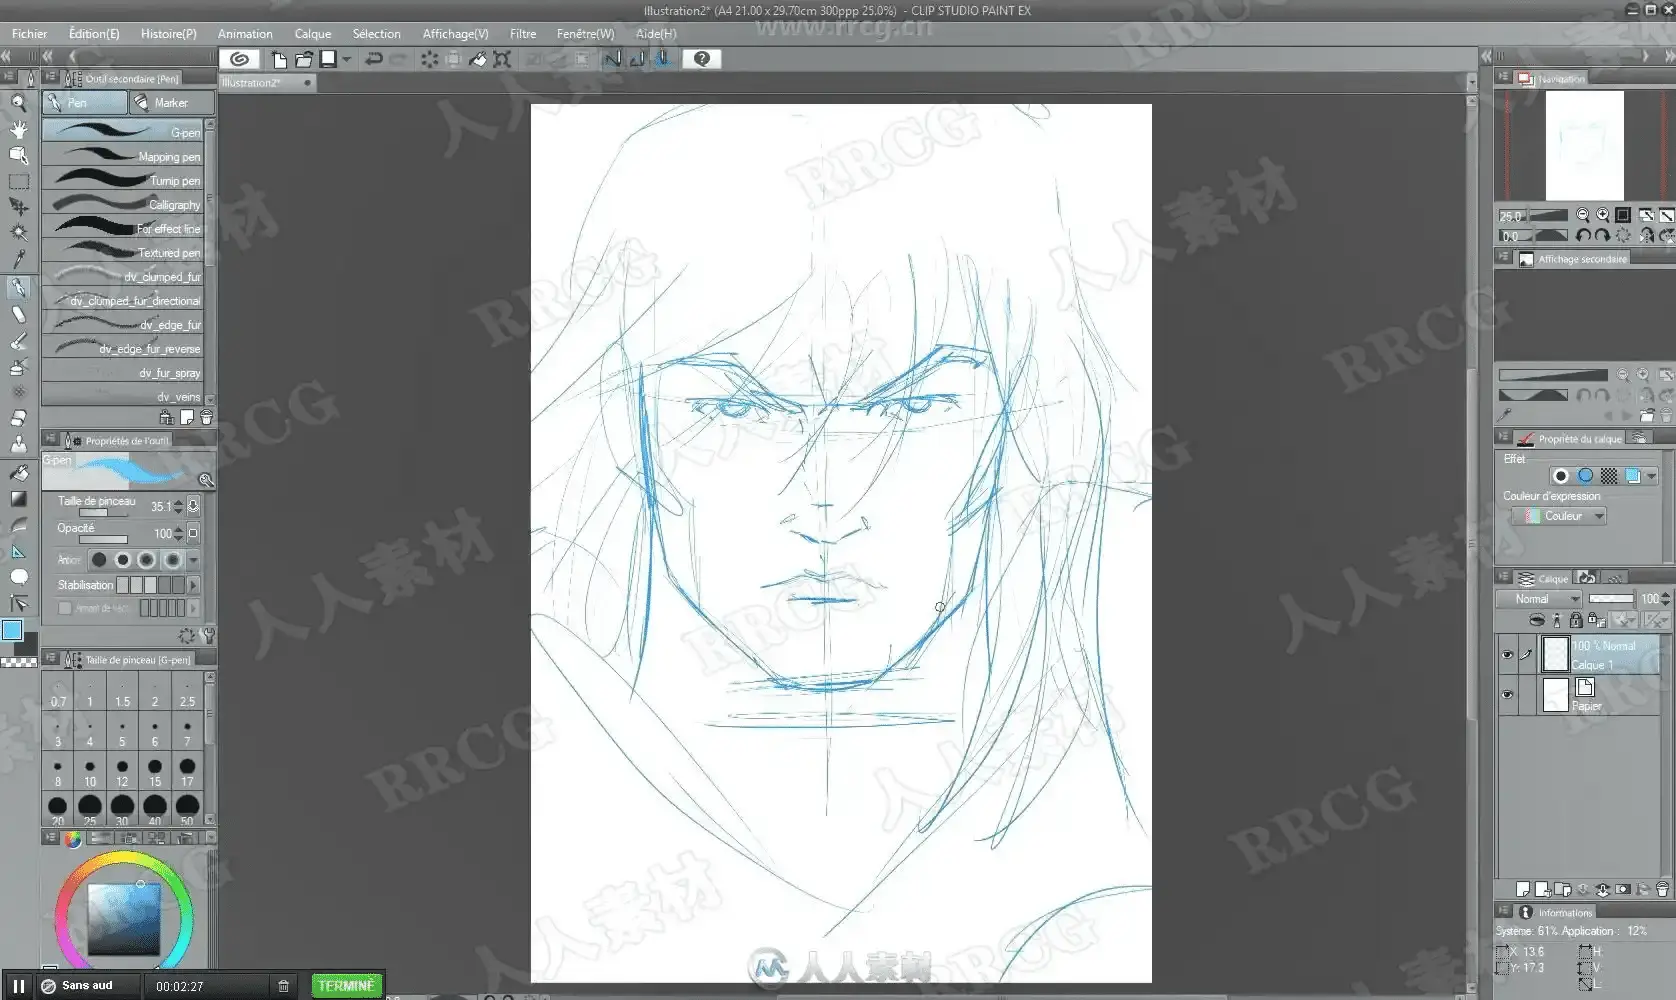This screenshot has width=1676, height=1000.
Task: Select the Auto select magic wand tool
Action: pos(18,232)
